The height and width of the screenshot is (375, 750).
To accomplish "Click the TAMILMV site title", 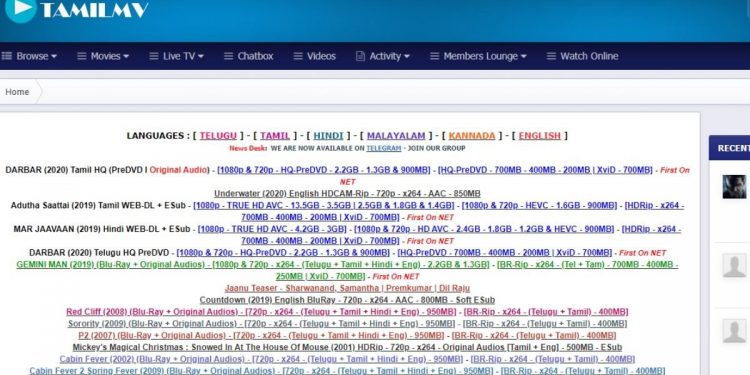I will [x=94, y=10].
